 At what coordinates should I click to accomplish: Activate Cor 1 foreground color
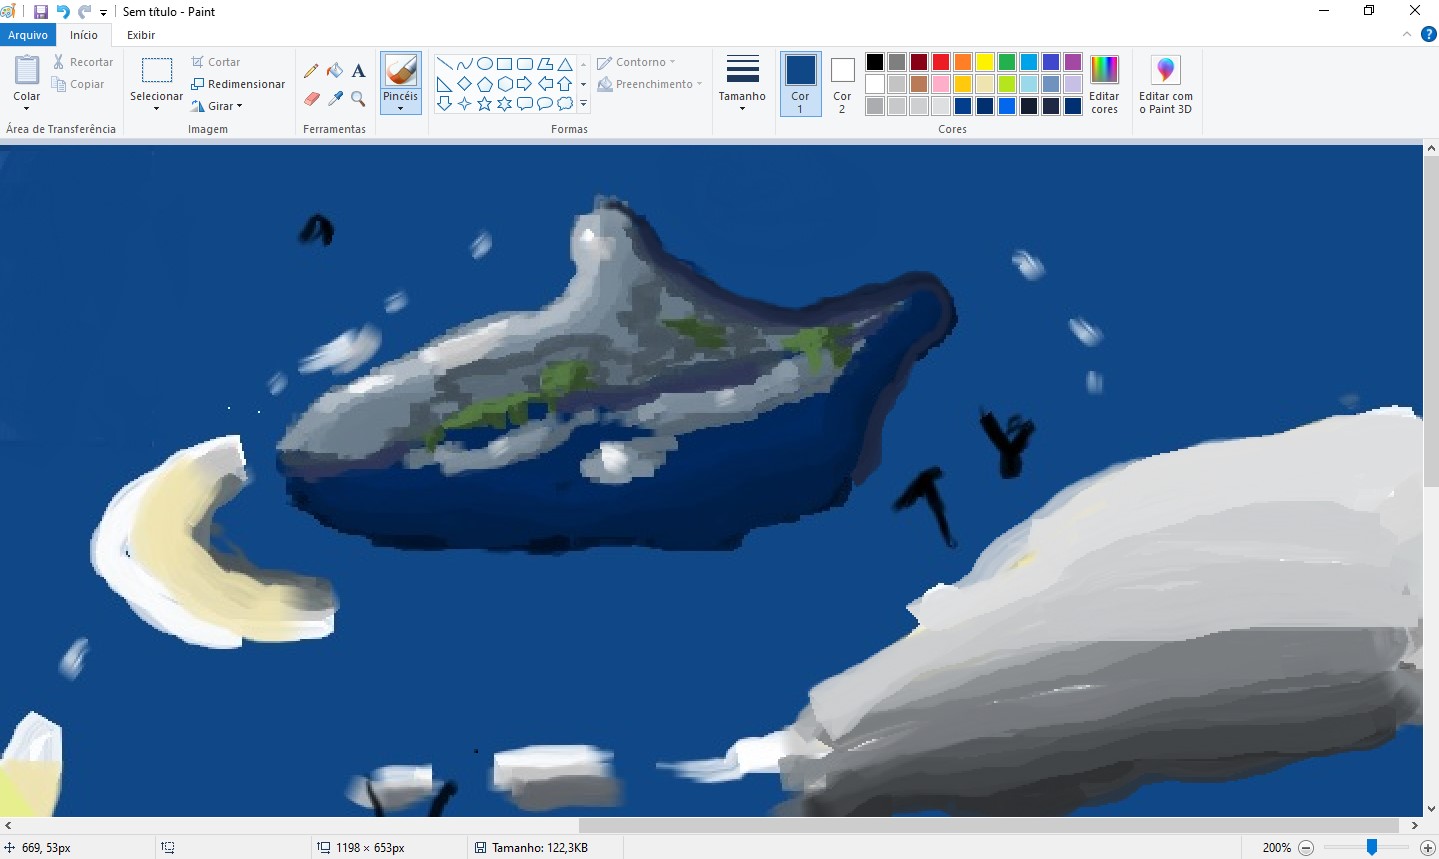tap(800, 84)
